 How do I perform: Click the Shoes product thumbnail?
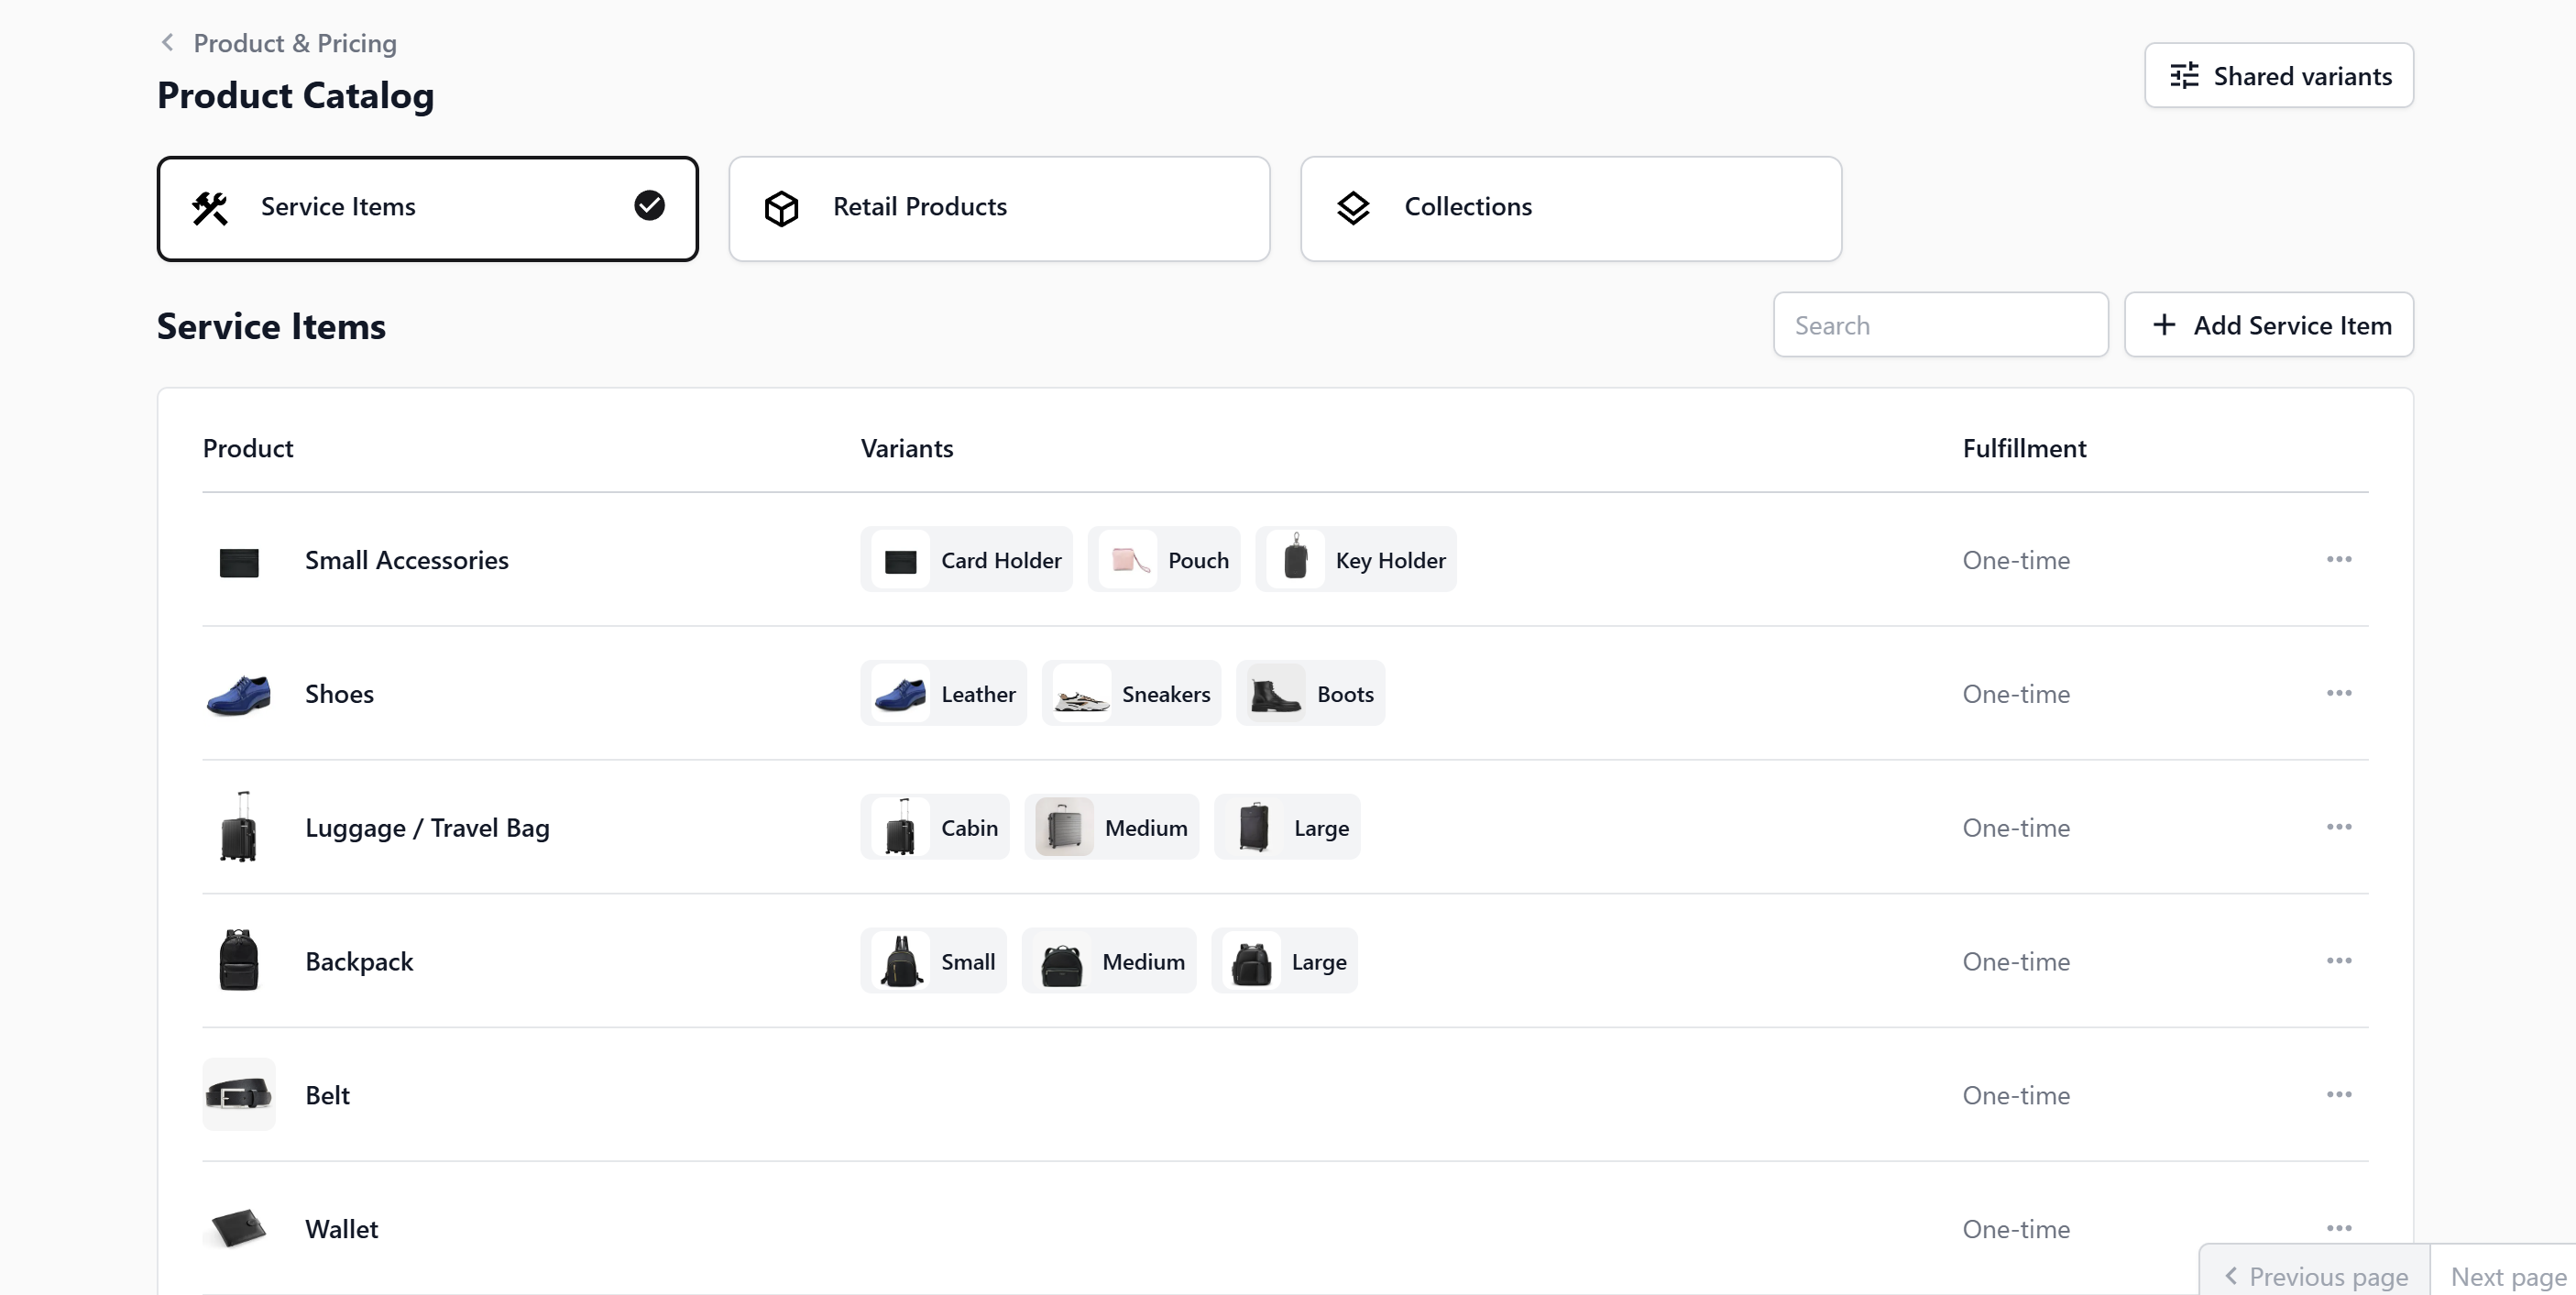point(238,694)
